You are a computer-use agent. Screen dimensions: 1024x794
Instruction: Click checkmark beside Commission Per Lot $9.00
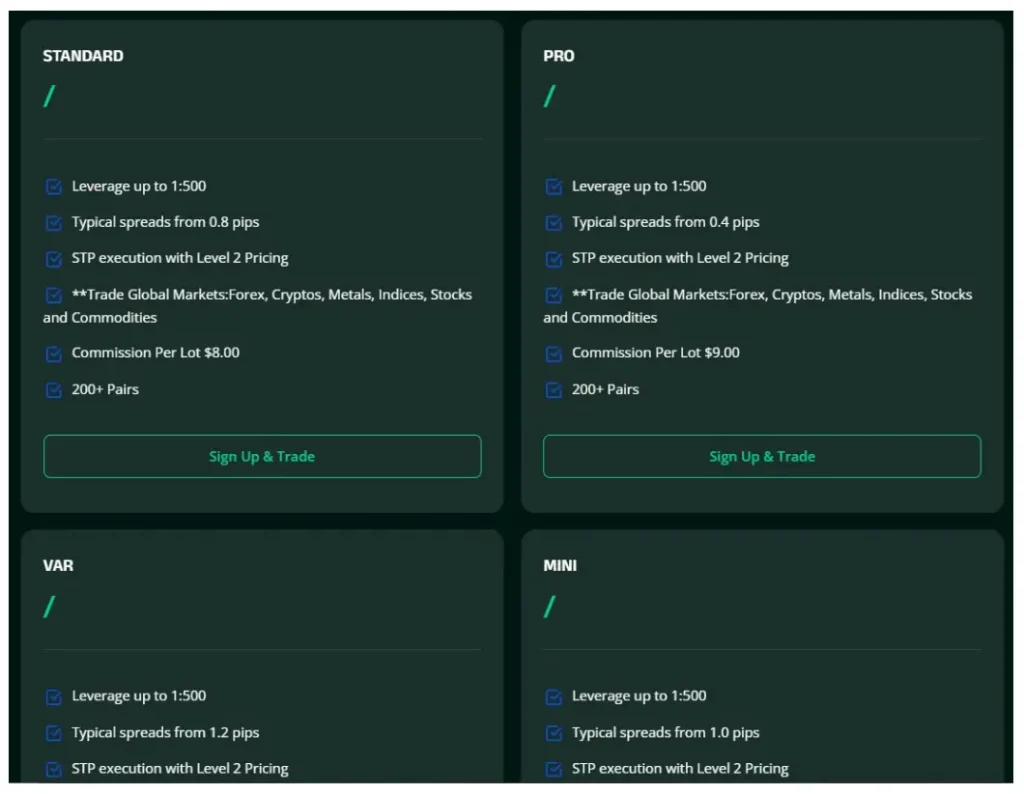[x=554, y=353]
